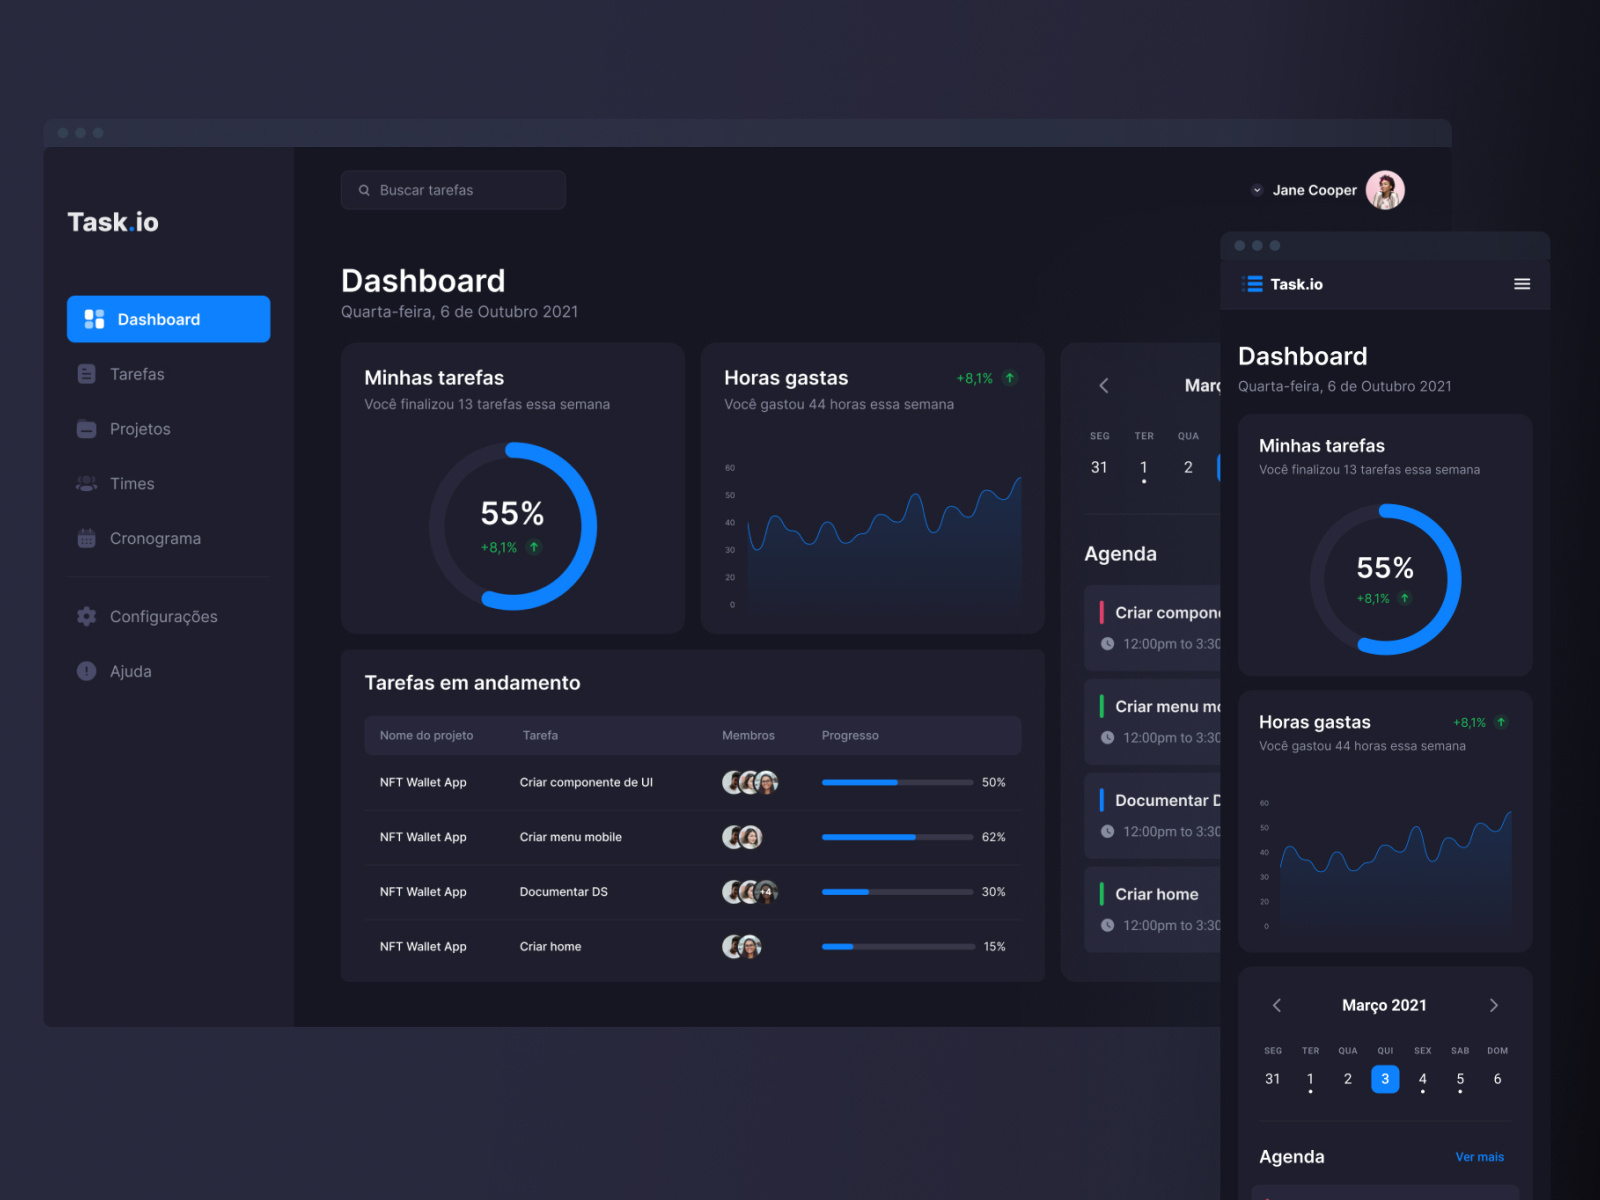This screenshot has height=1200, width=1600.
Task: Click the Tarefas document icon
Action: click(x=86, y=374)
